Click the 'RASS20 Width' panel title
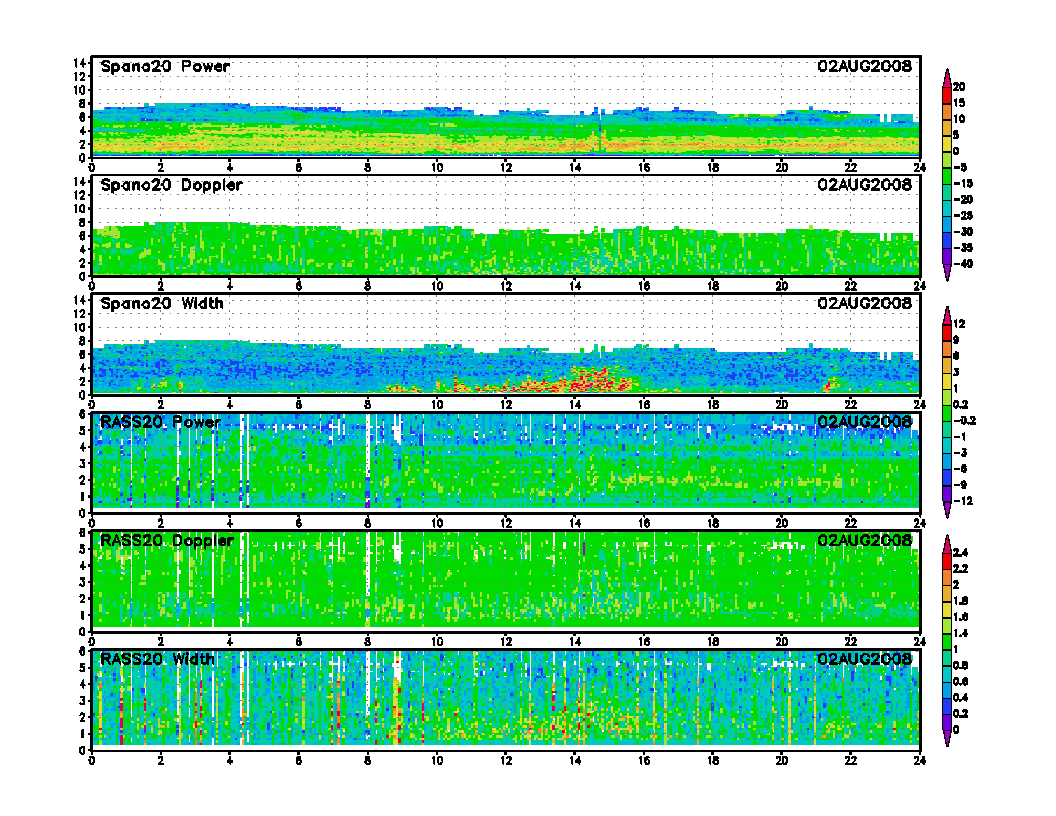 click(158, 659)
